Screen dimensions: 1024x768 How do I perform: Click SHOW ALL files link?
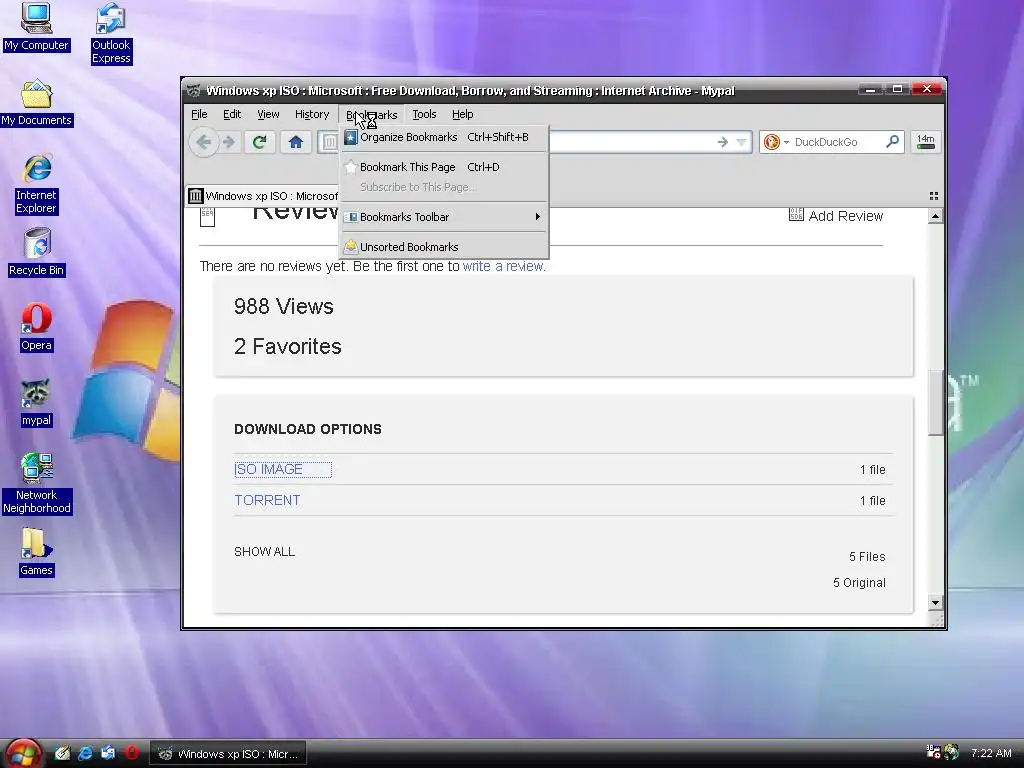(264, 552)
